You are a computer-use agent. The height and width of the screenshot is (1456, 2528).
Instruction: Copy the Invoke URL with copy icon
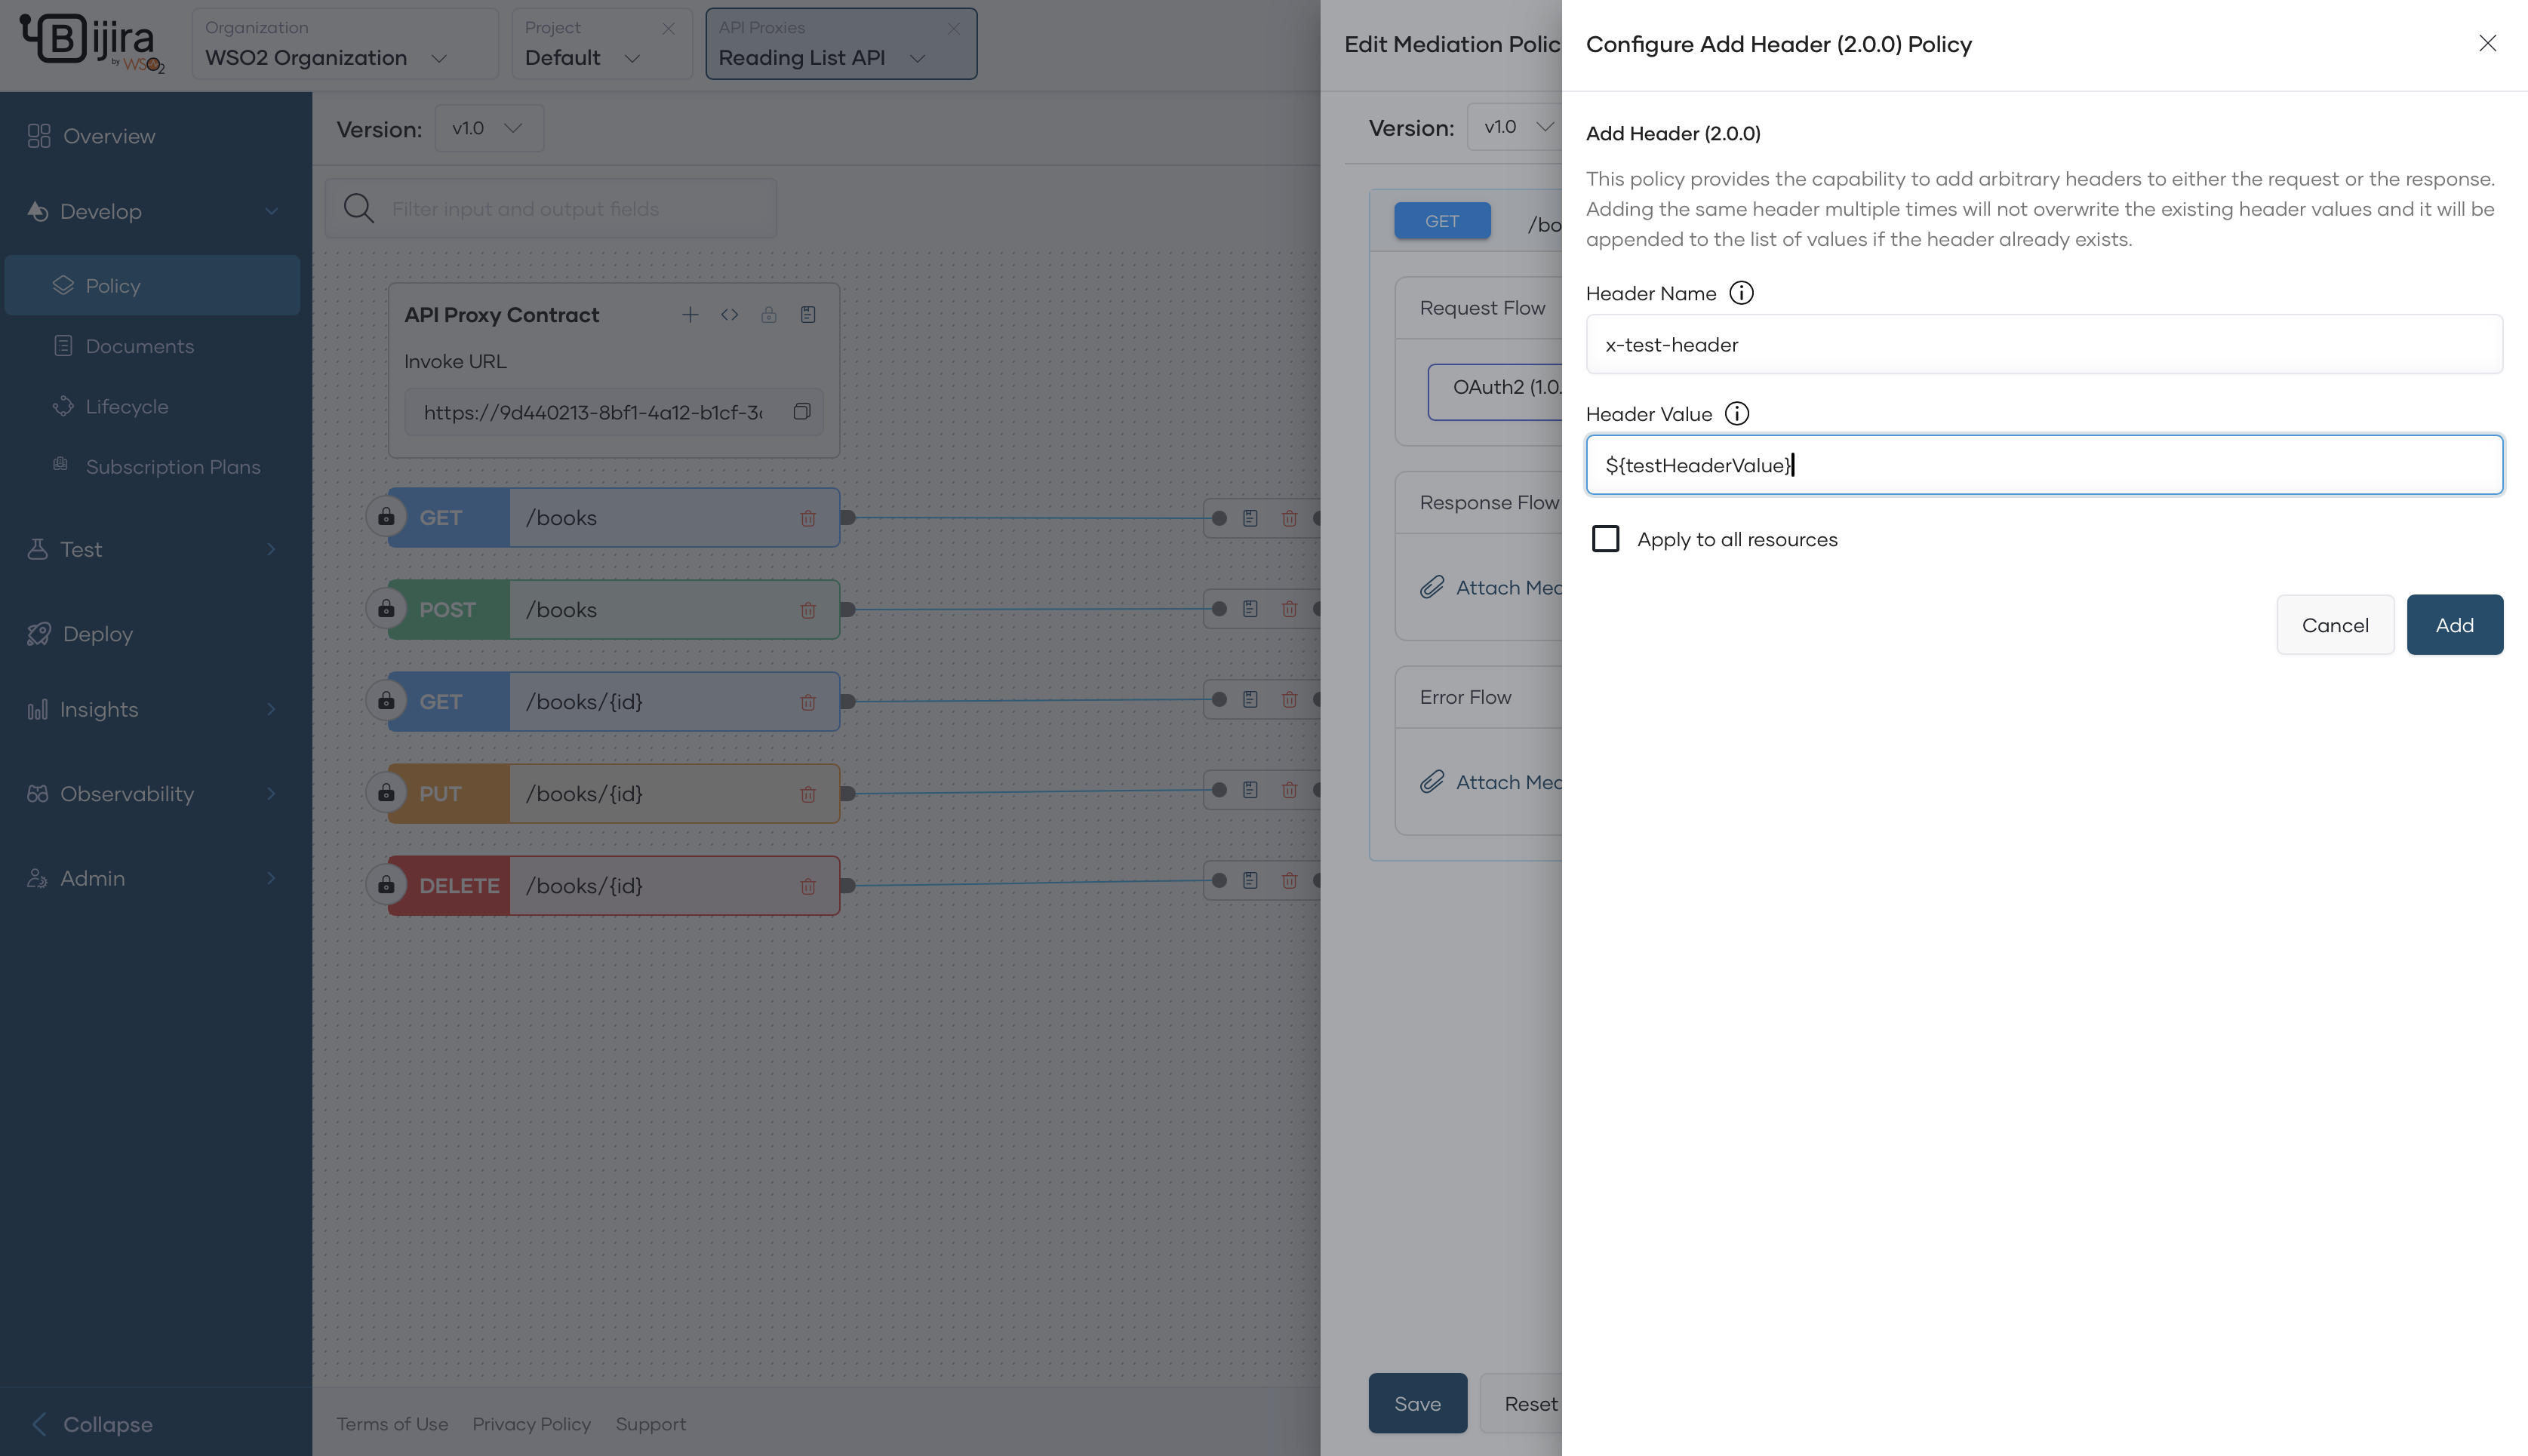point(801,412)
